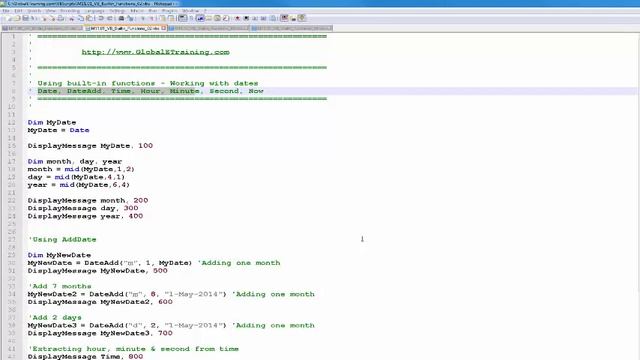Click the editor vertical scrollbar

pos(638,196)
